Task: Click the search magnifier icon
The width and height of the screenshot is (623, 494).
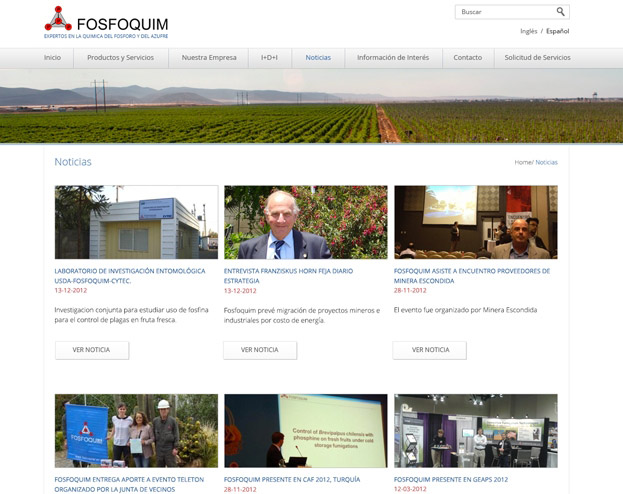Action: point(560,12)
